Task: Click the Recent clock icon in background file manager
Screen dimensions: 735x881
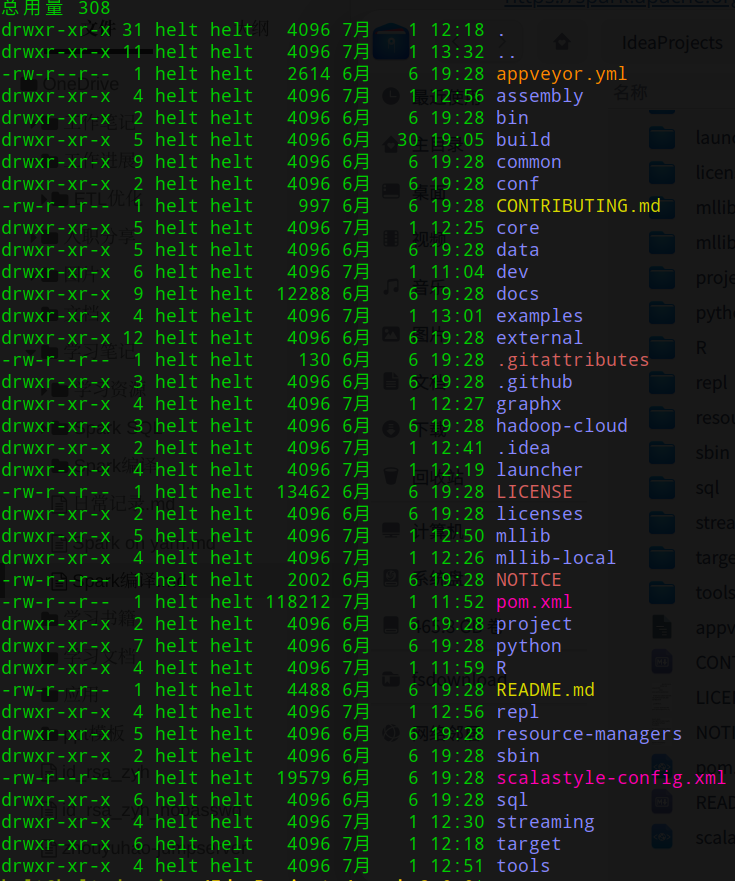Action: tap(391, 97)
